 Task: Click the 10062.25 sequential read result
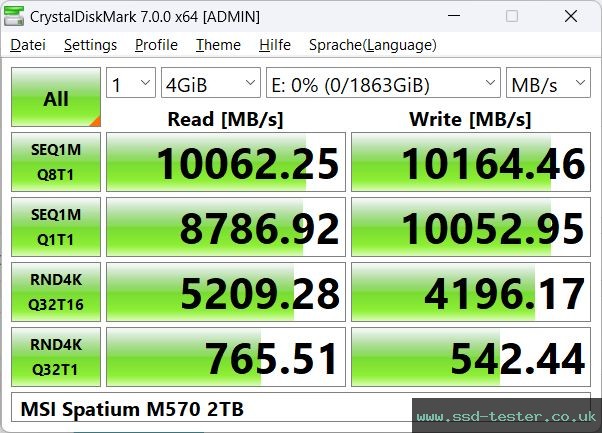tap(226, 162)
